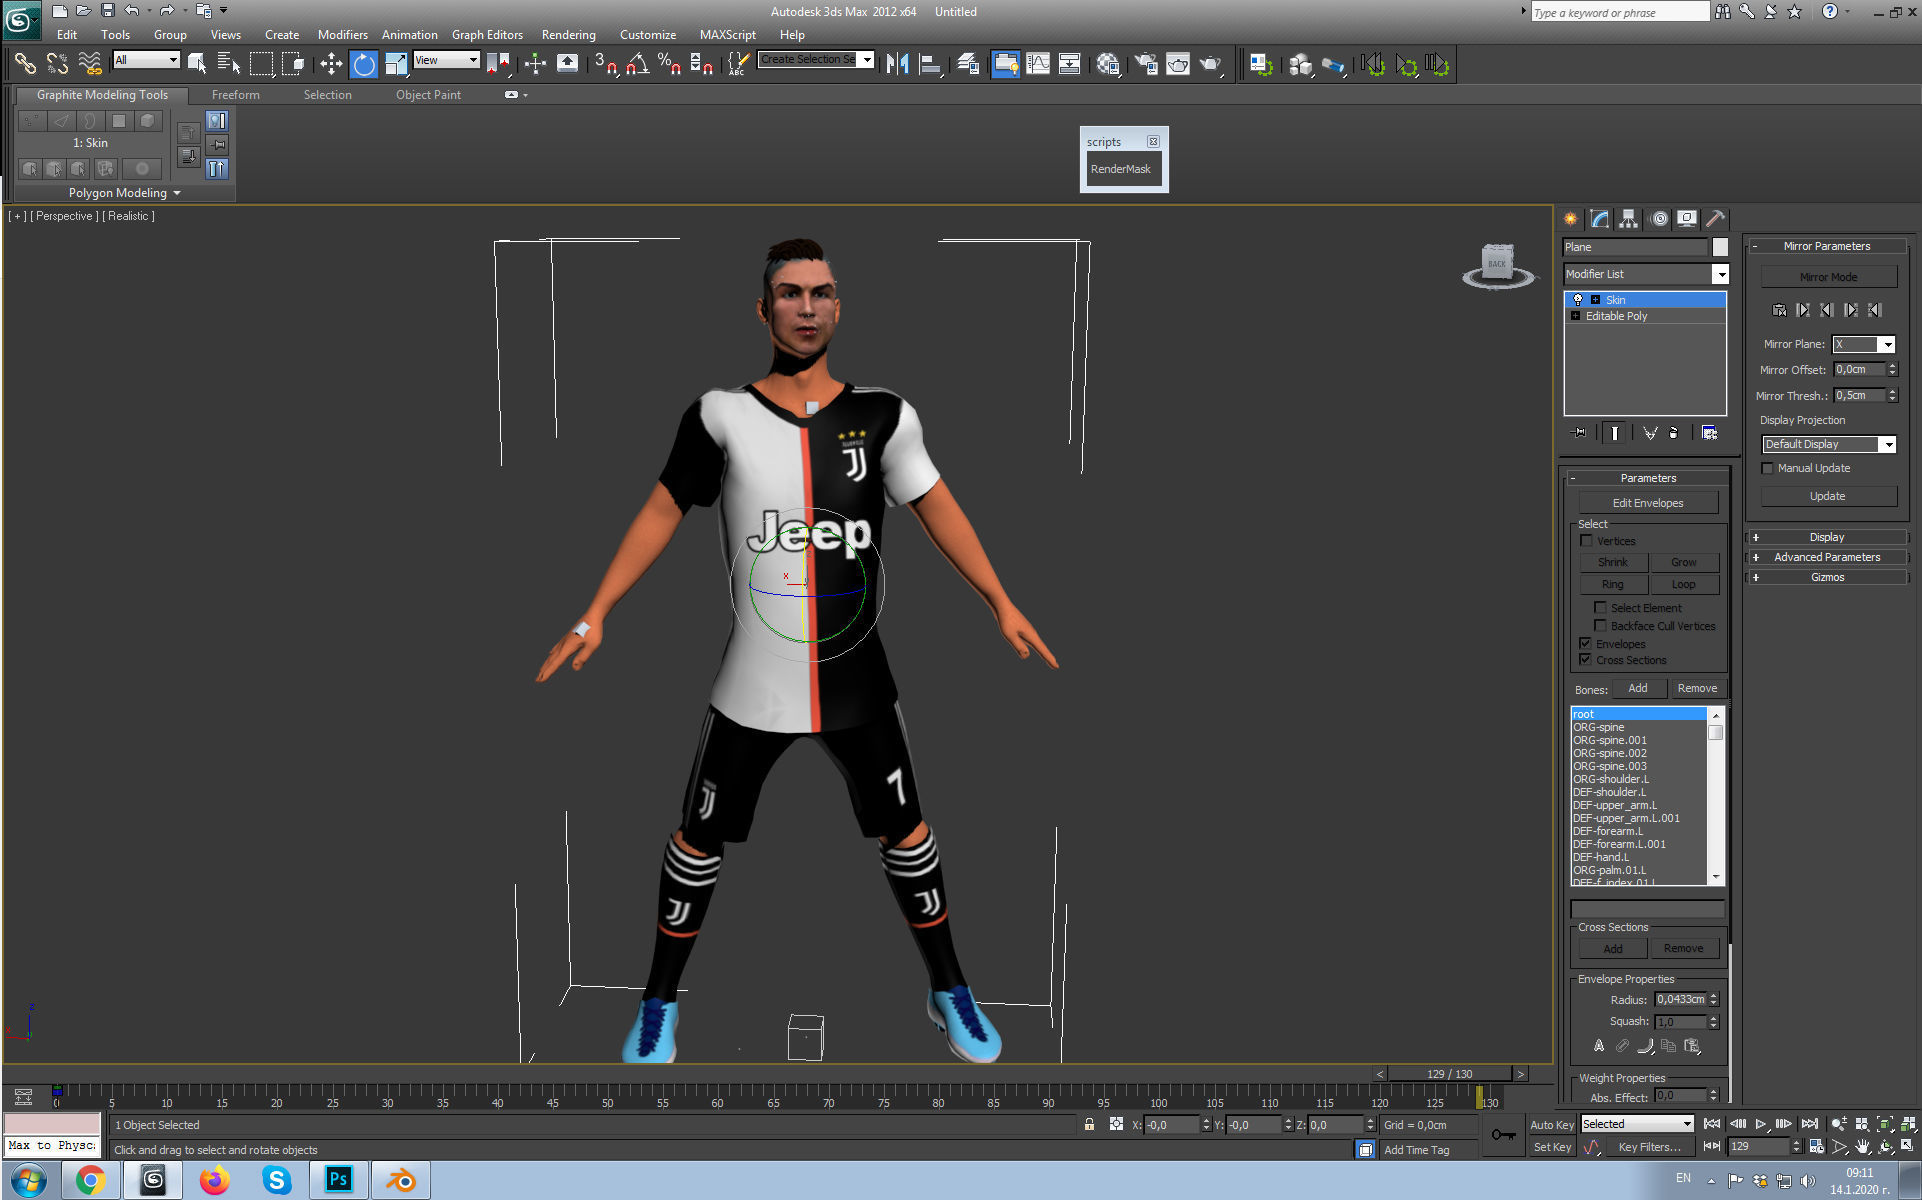The image size is (1922, 1200).
Task: Toggle the Set Key button
Action: (x=1552, y=1148)
